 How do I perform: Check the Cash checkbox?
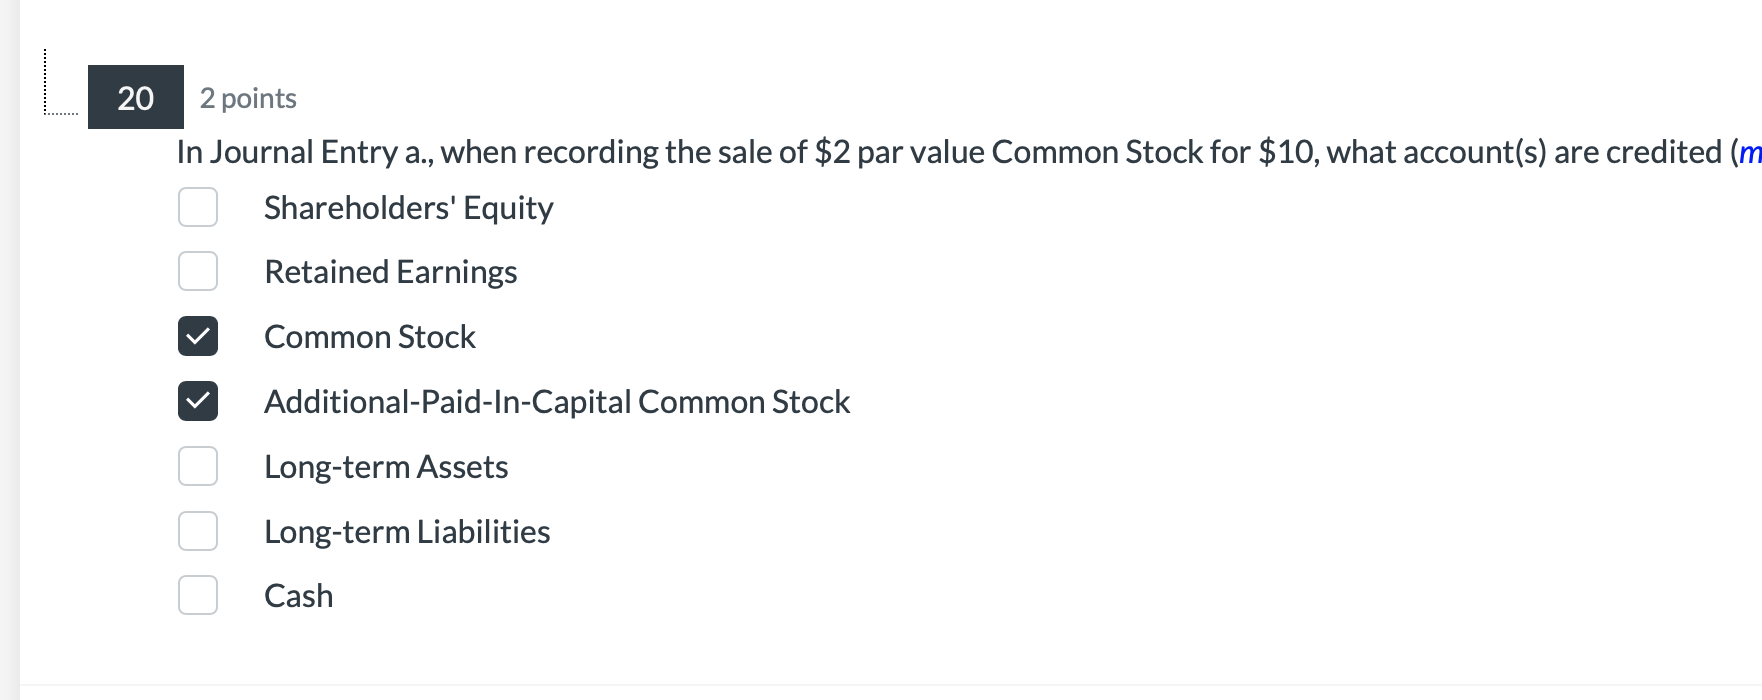[x=198, y=595]
